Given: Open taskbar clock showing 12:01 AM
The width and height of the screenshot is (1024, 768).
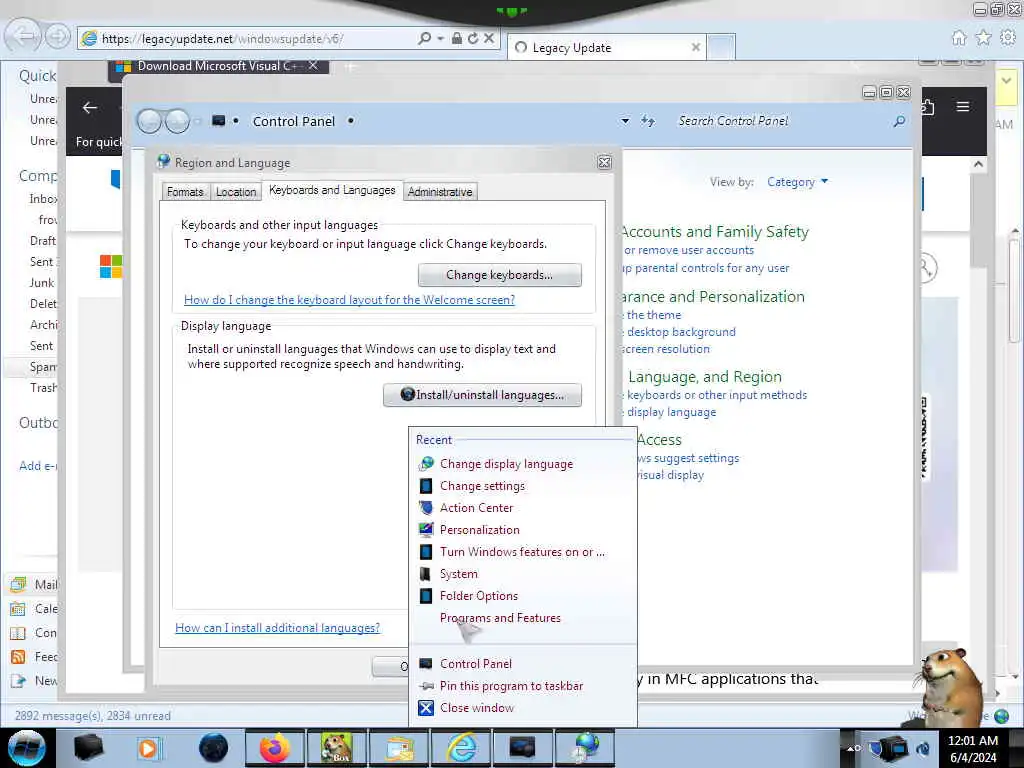Looking at the screenshot, I should tap(972, 748).
